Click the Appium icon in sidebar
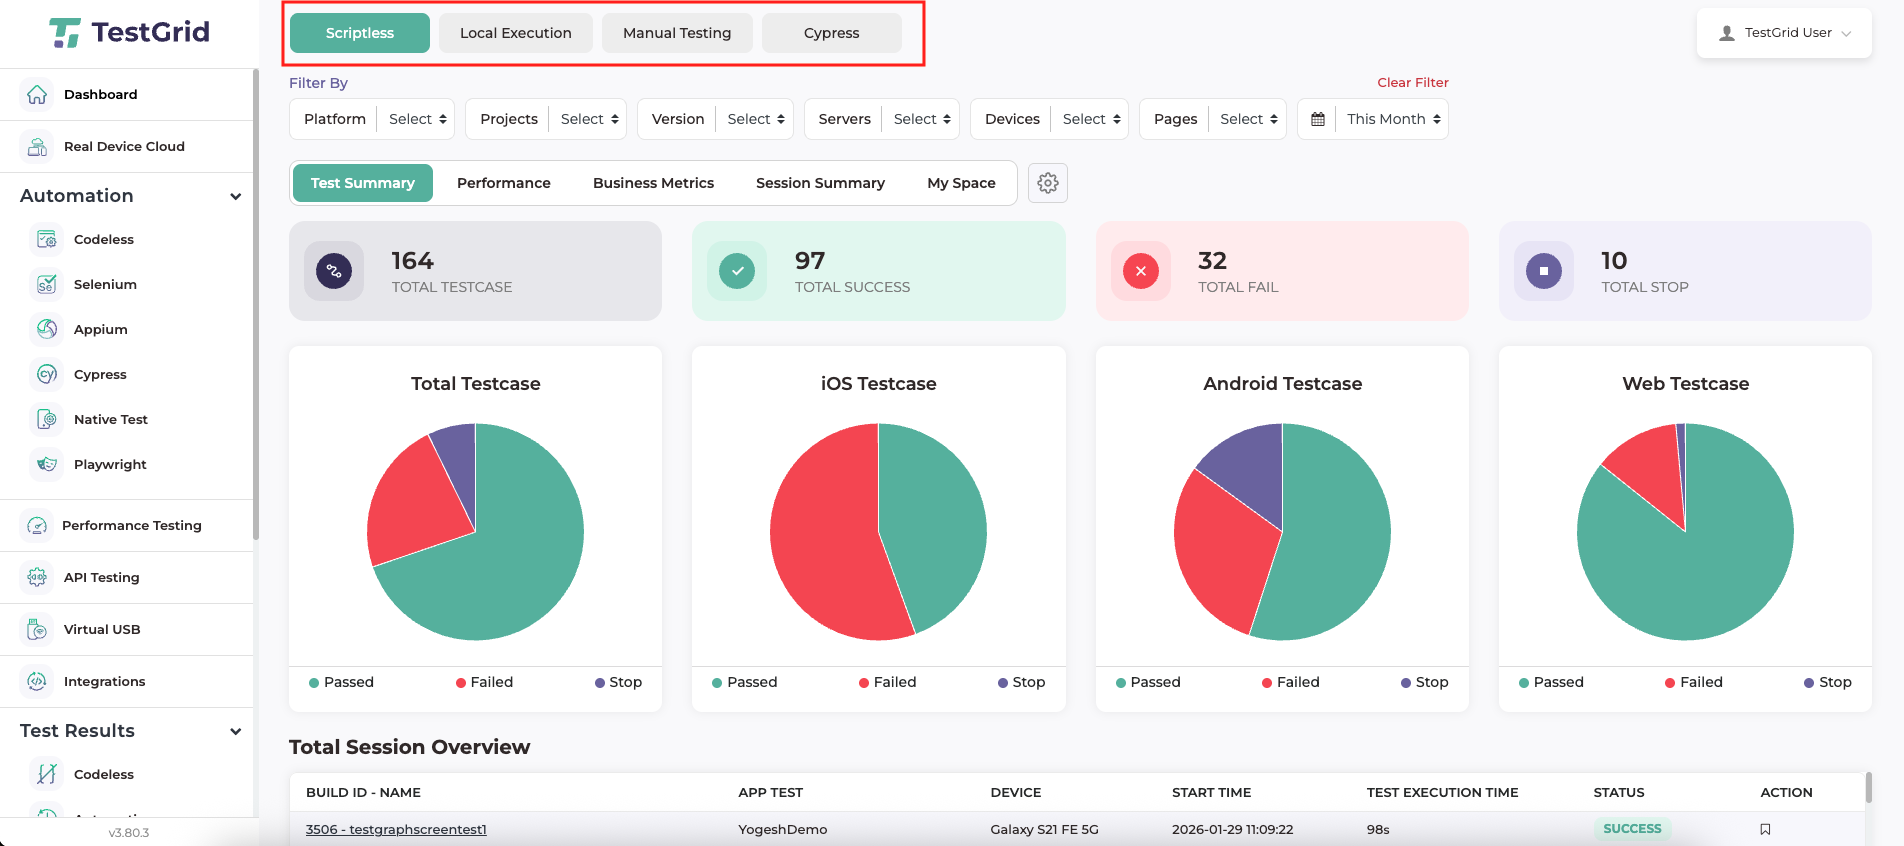The width and height of the screenshot is (1904, 846). (47, 330)
